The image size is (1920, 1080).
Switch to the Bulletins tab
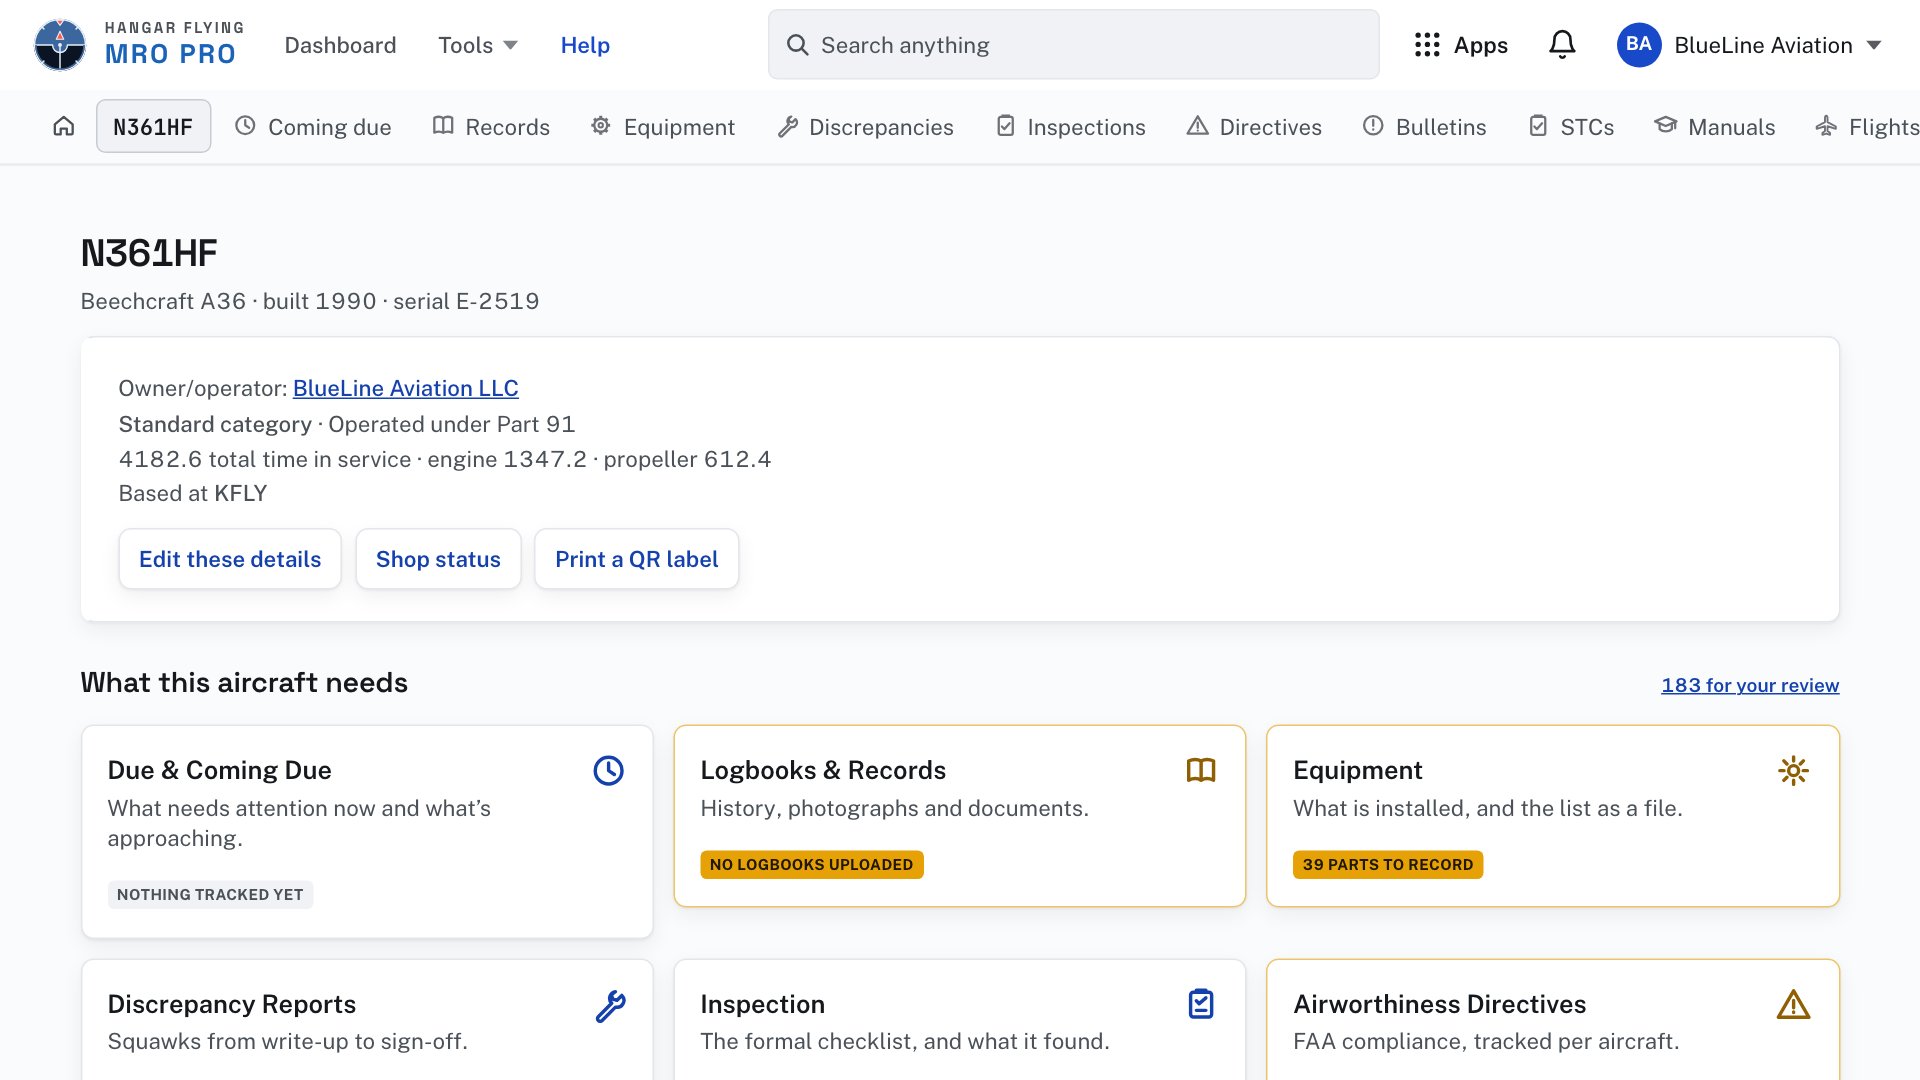point(1424,126)
